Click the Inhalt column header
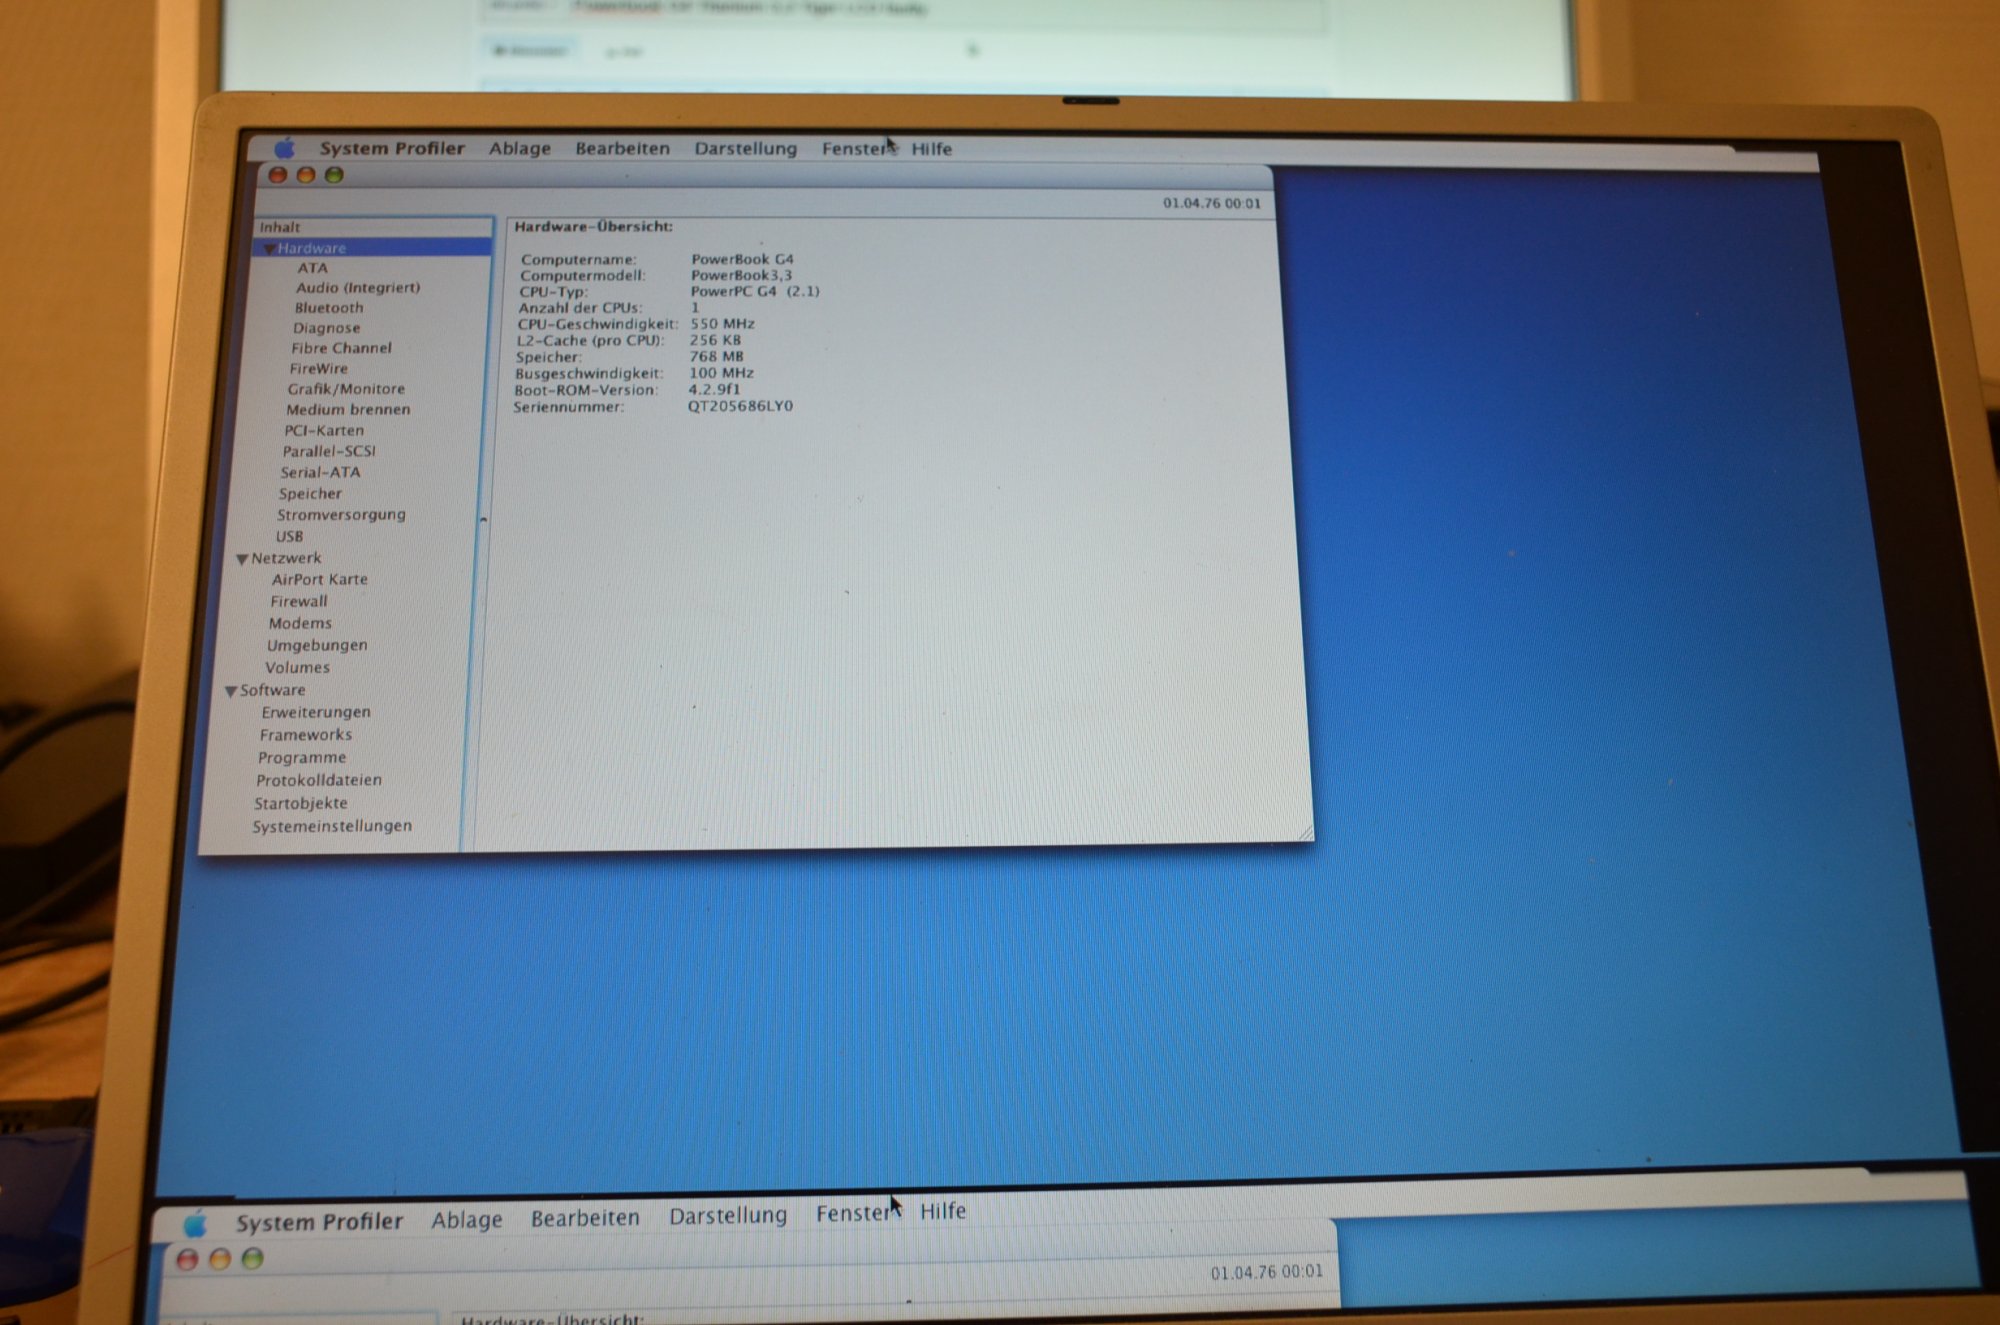Screen dimensions: 2000x1325 pyautogui.click(x=374, y=227)
